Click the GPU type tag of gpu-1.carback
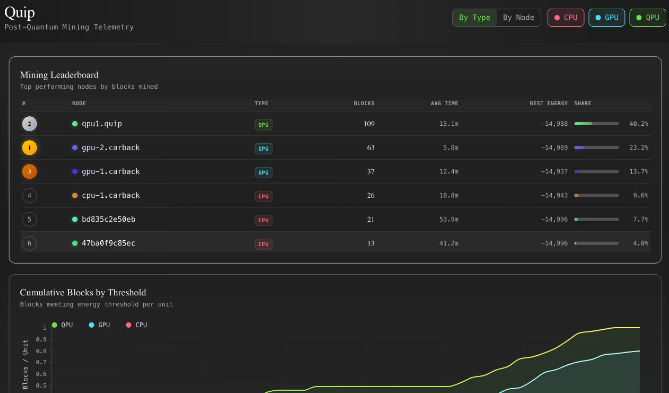 263,172
